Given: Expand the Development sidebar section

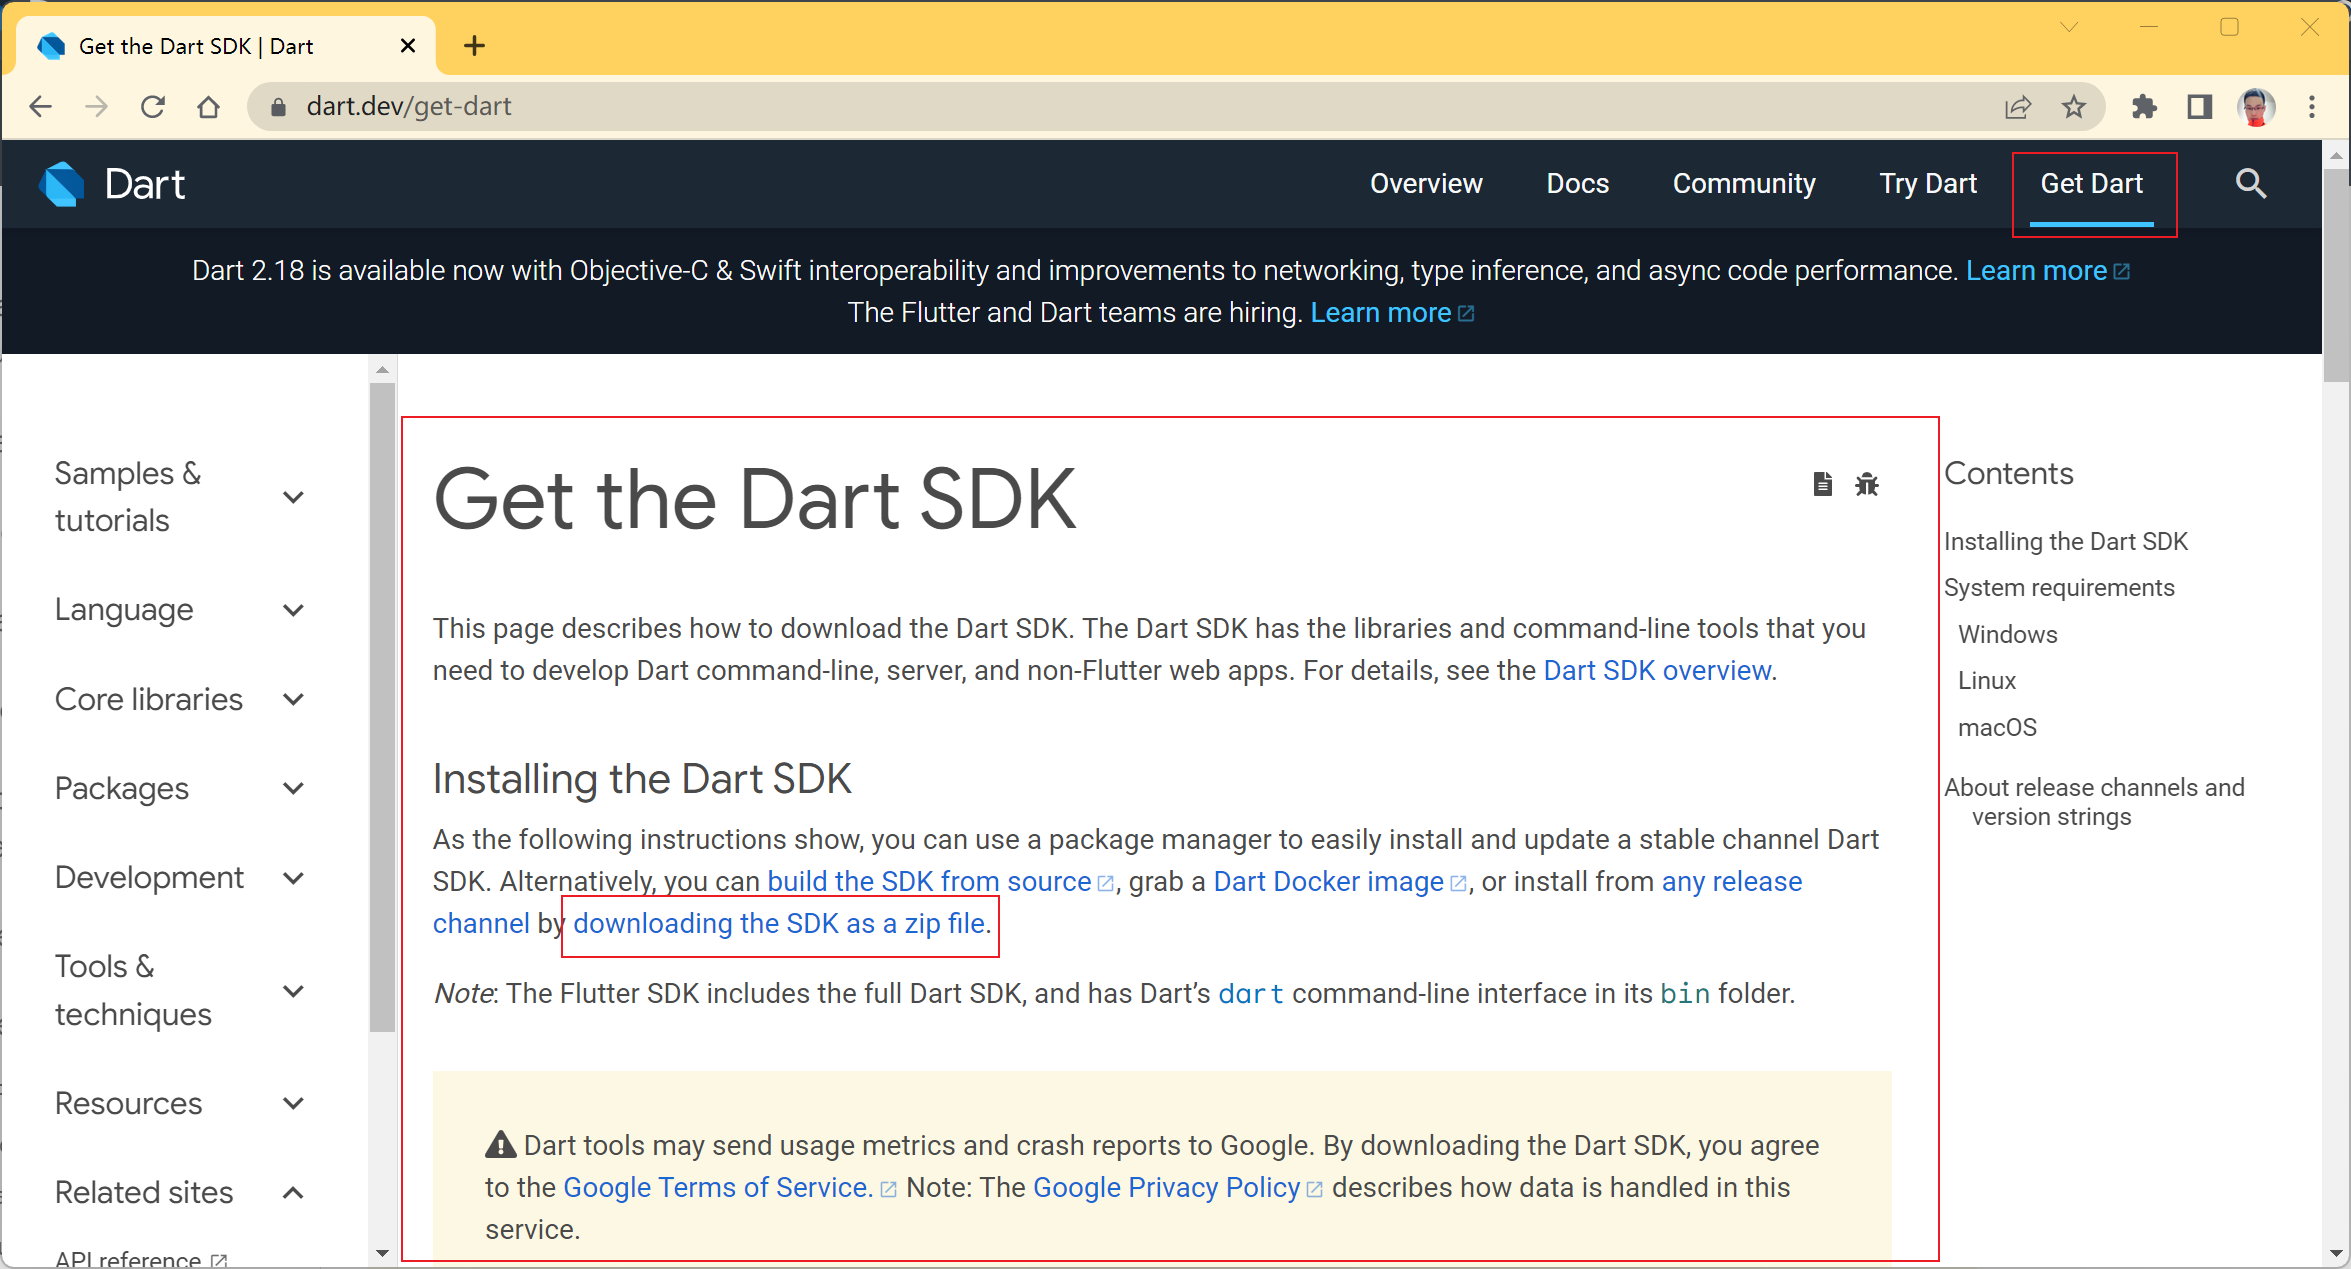Looking at the screenshot, I should (x=180, y=878).
